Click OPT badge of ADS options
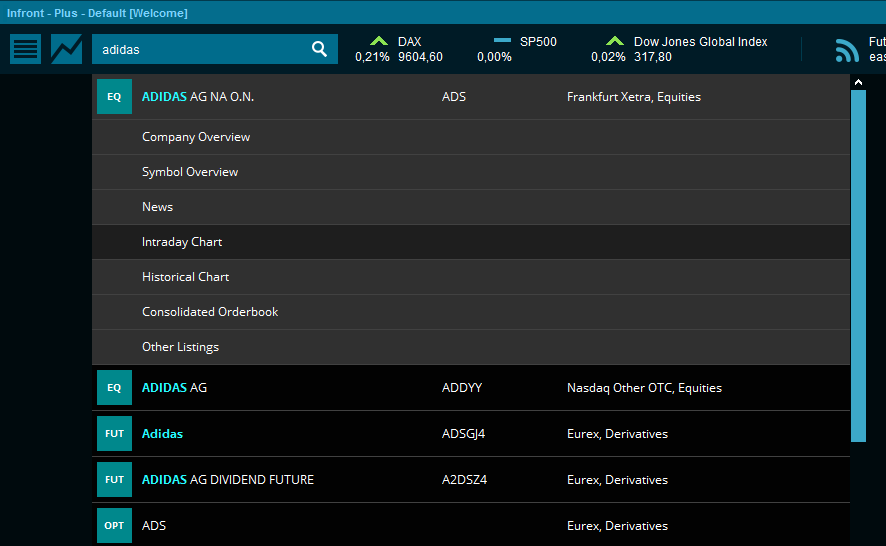 [114, 526]
